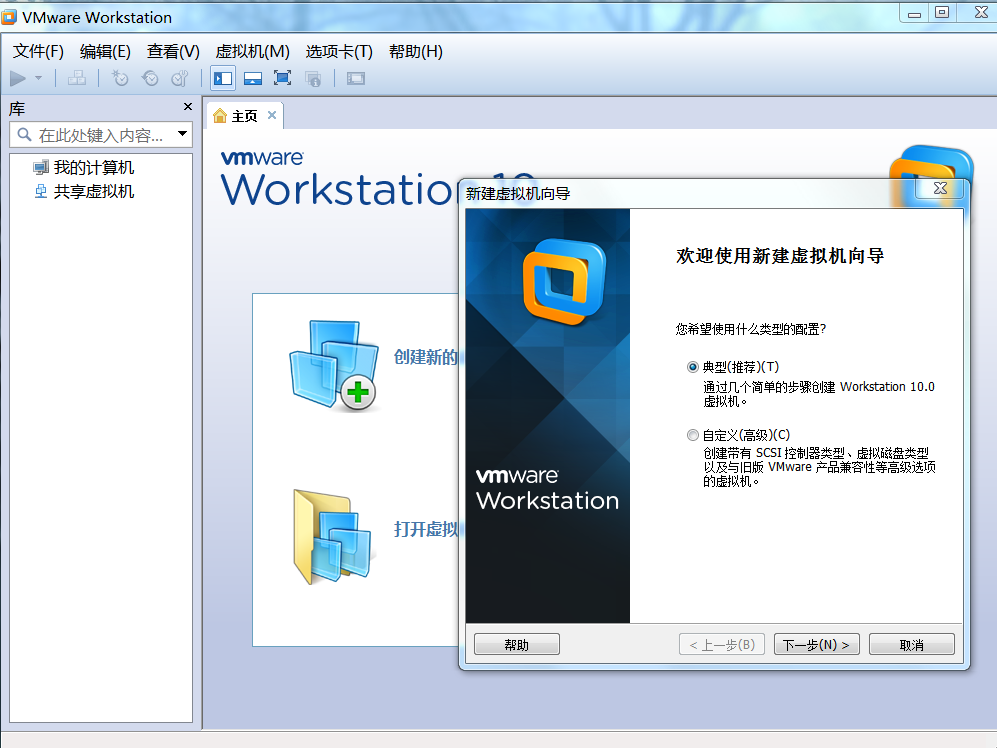Open the 帮助(H) menu
Screen dimensions: 997x748
[x=416, y=52]
